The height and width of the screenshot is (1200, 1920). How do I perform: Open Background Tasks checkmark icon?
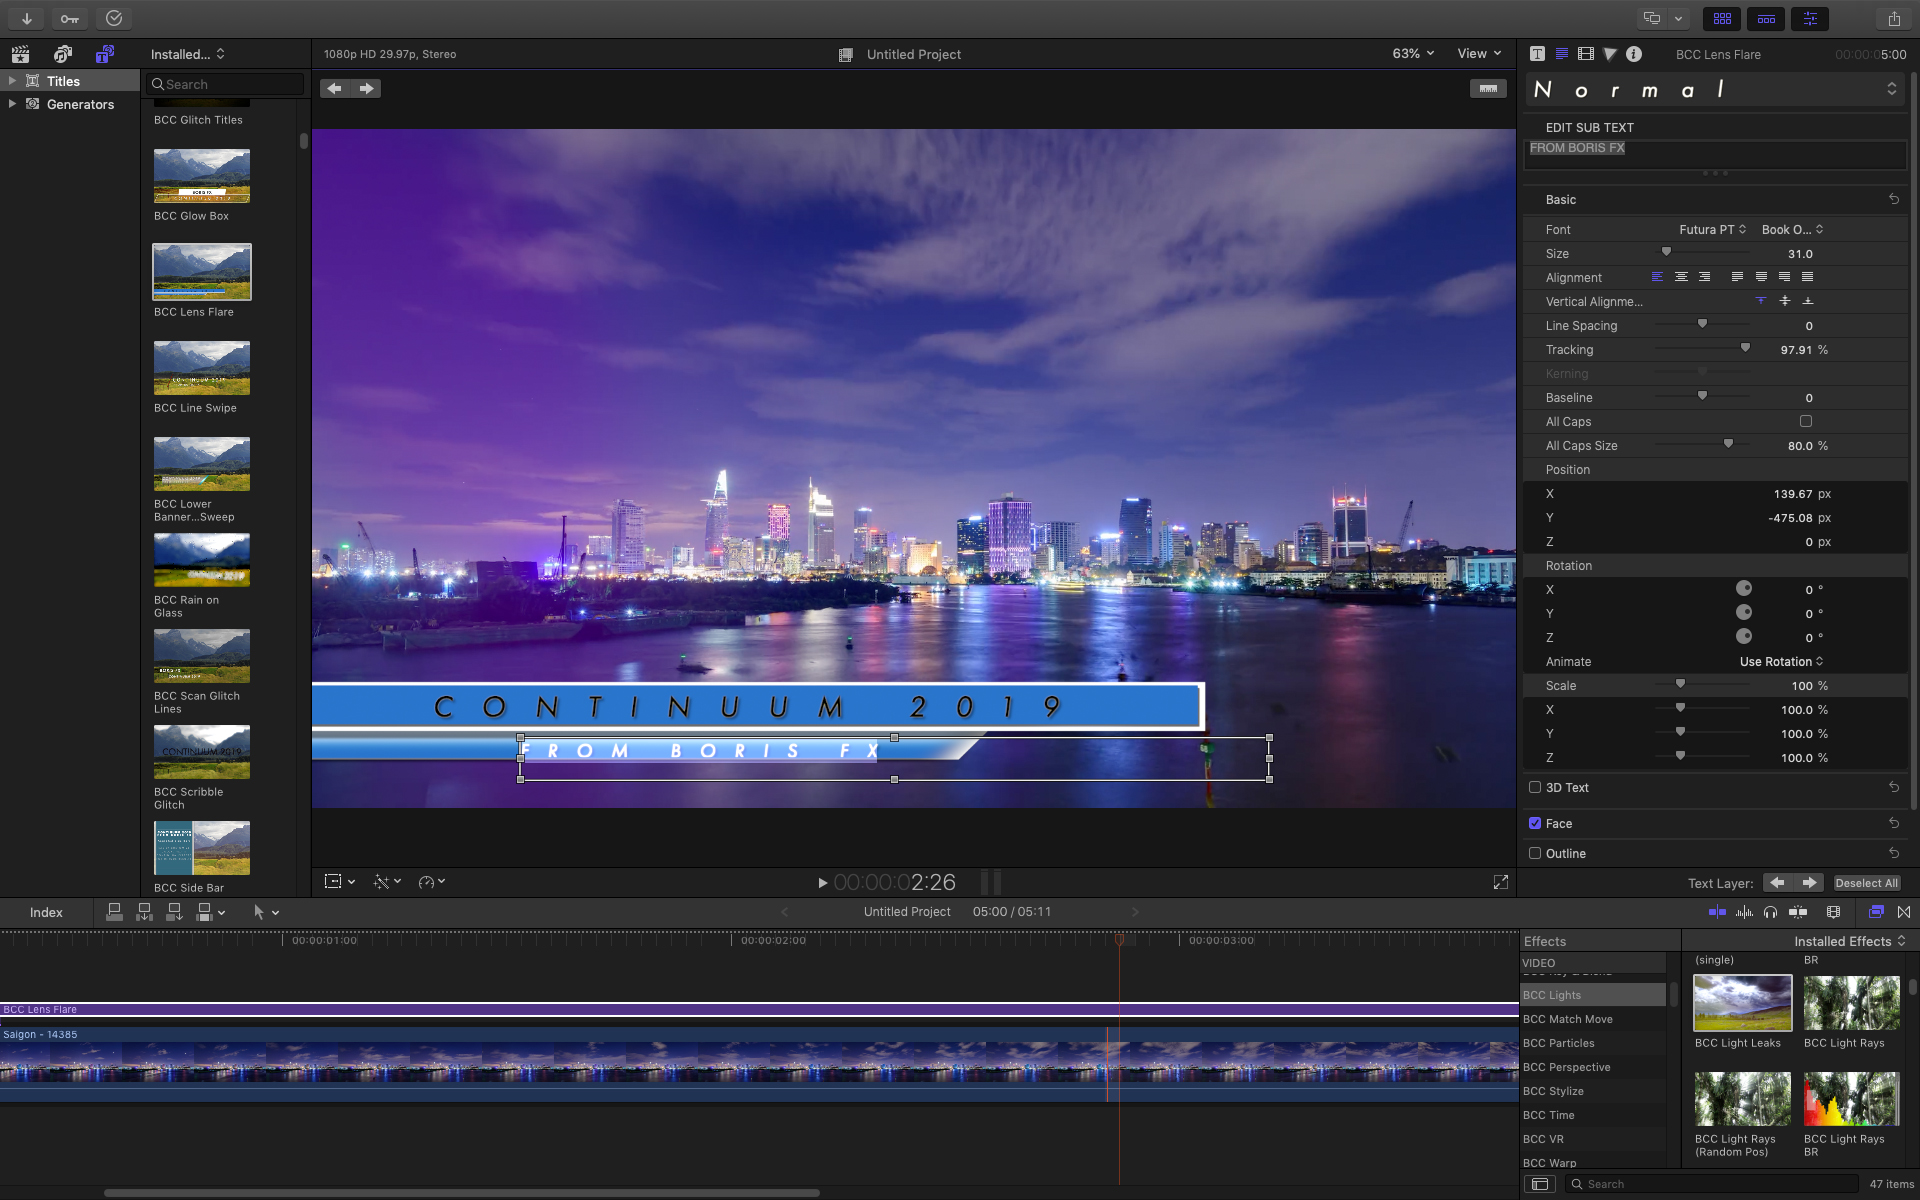114,18
